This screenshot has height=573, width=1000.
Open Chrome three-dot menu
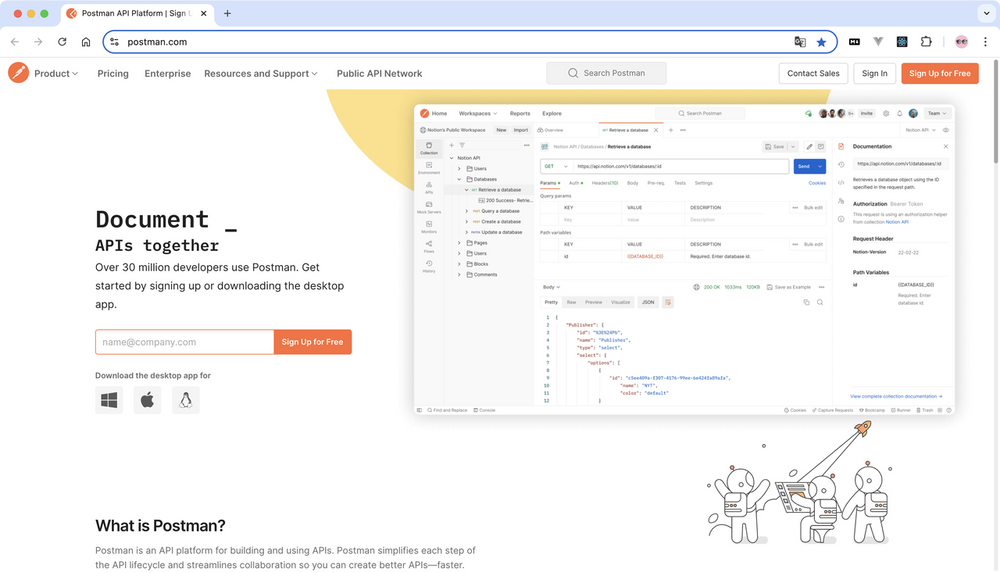click(985, 42)
